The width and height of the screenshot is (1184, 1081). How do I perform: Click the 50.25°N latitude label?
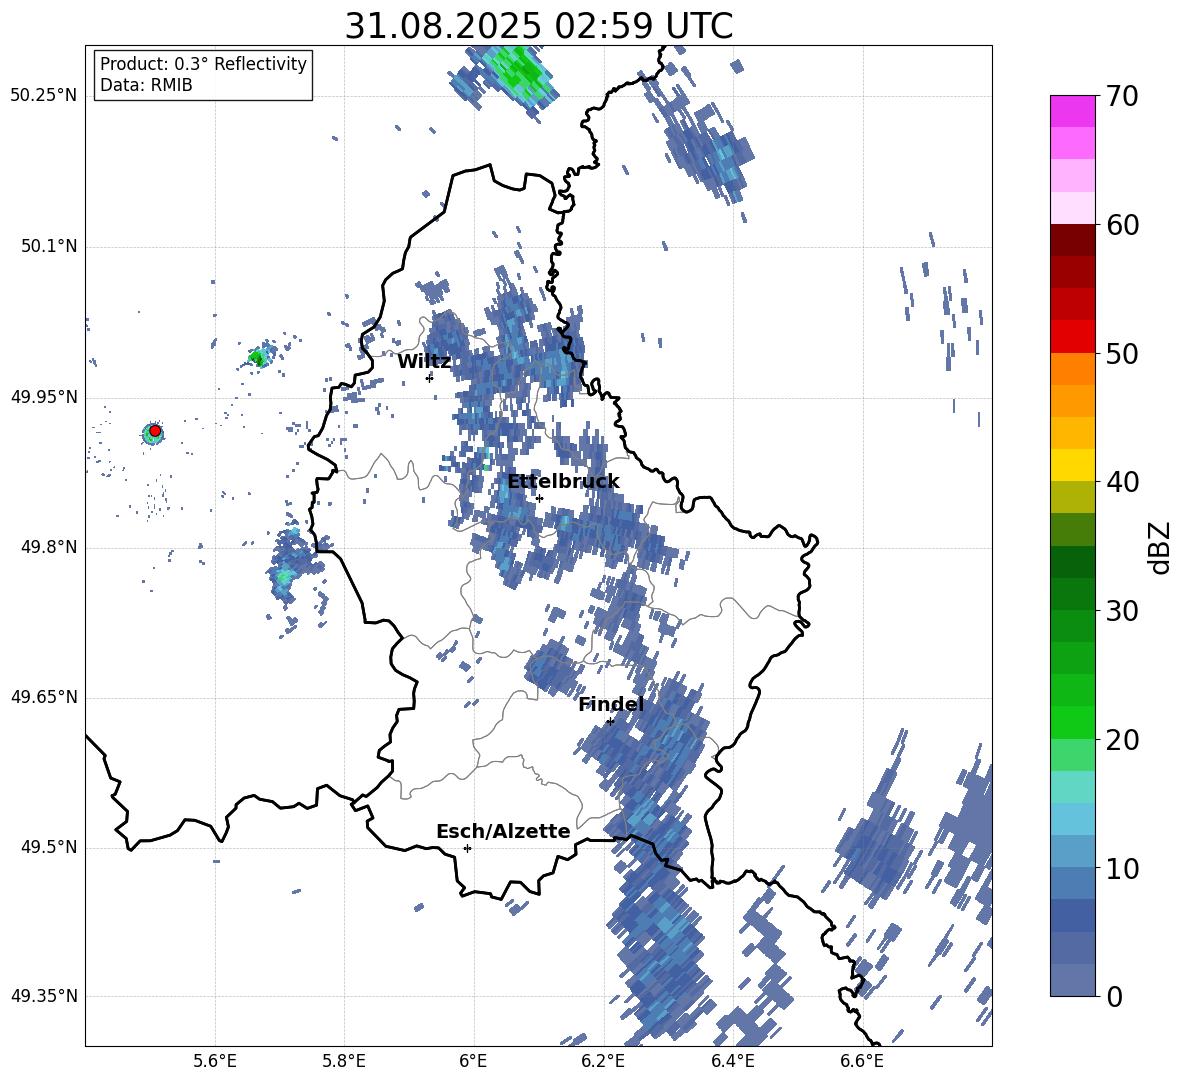tap(44, 96)
